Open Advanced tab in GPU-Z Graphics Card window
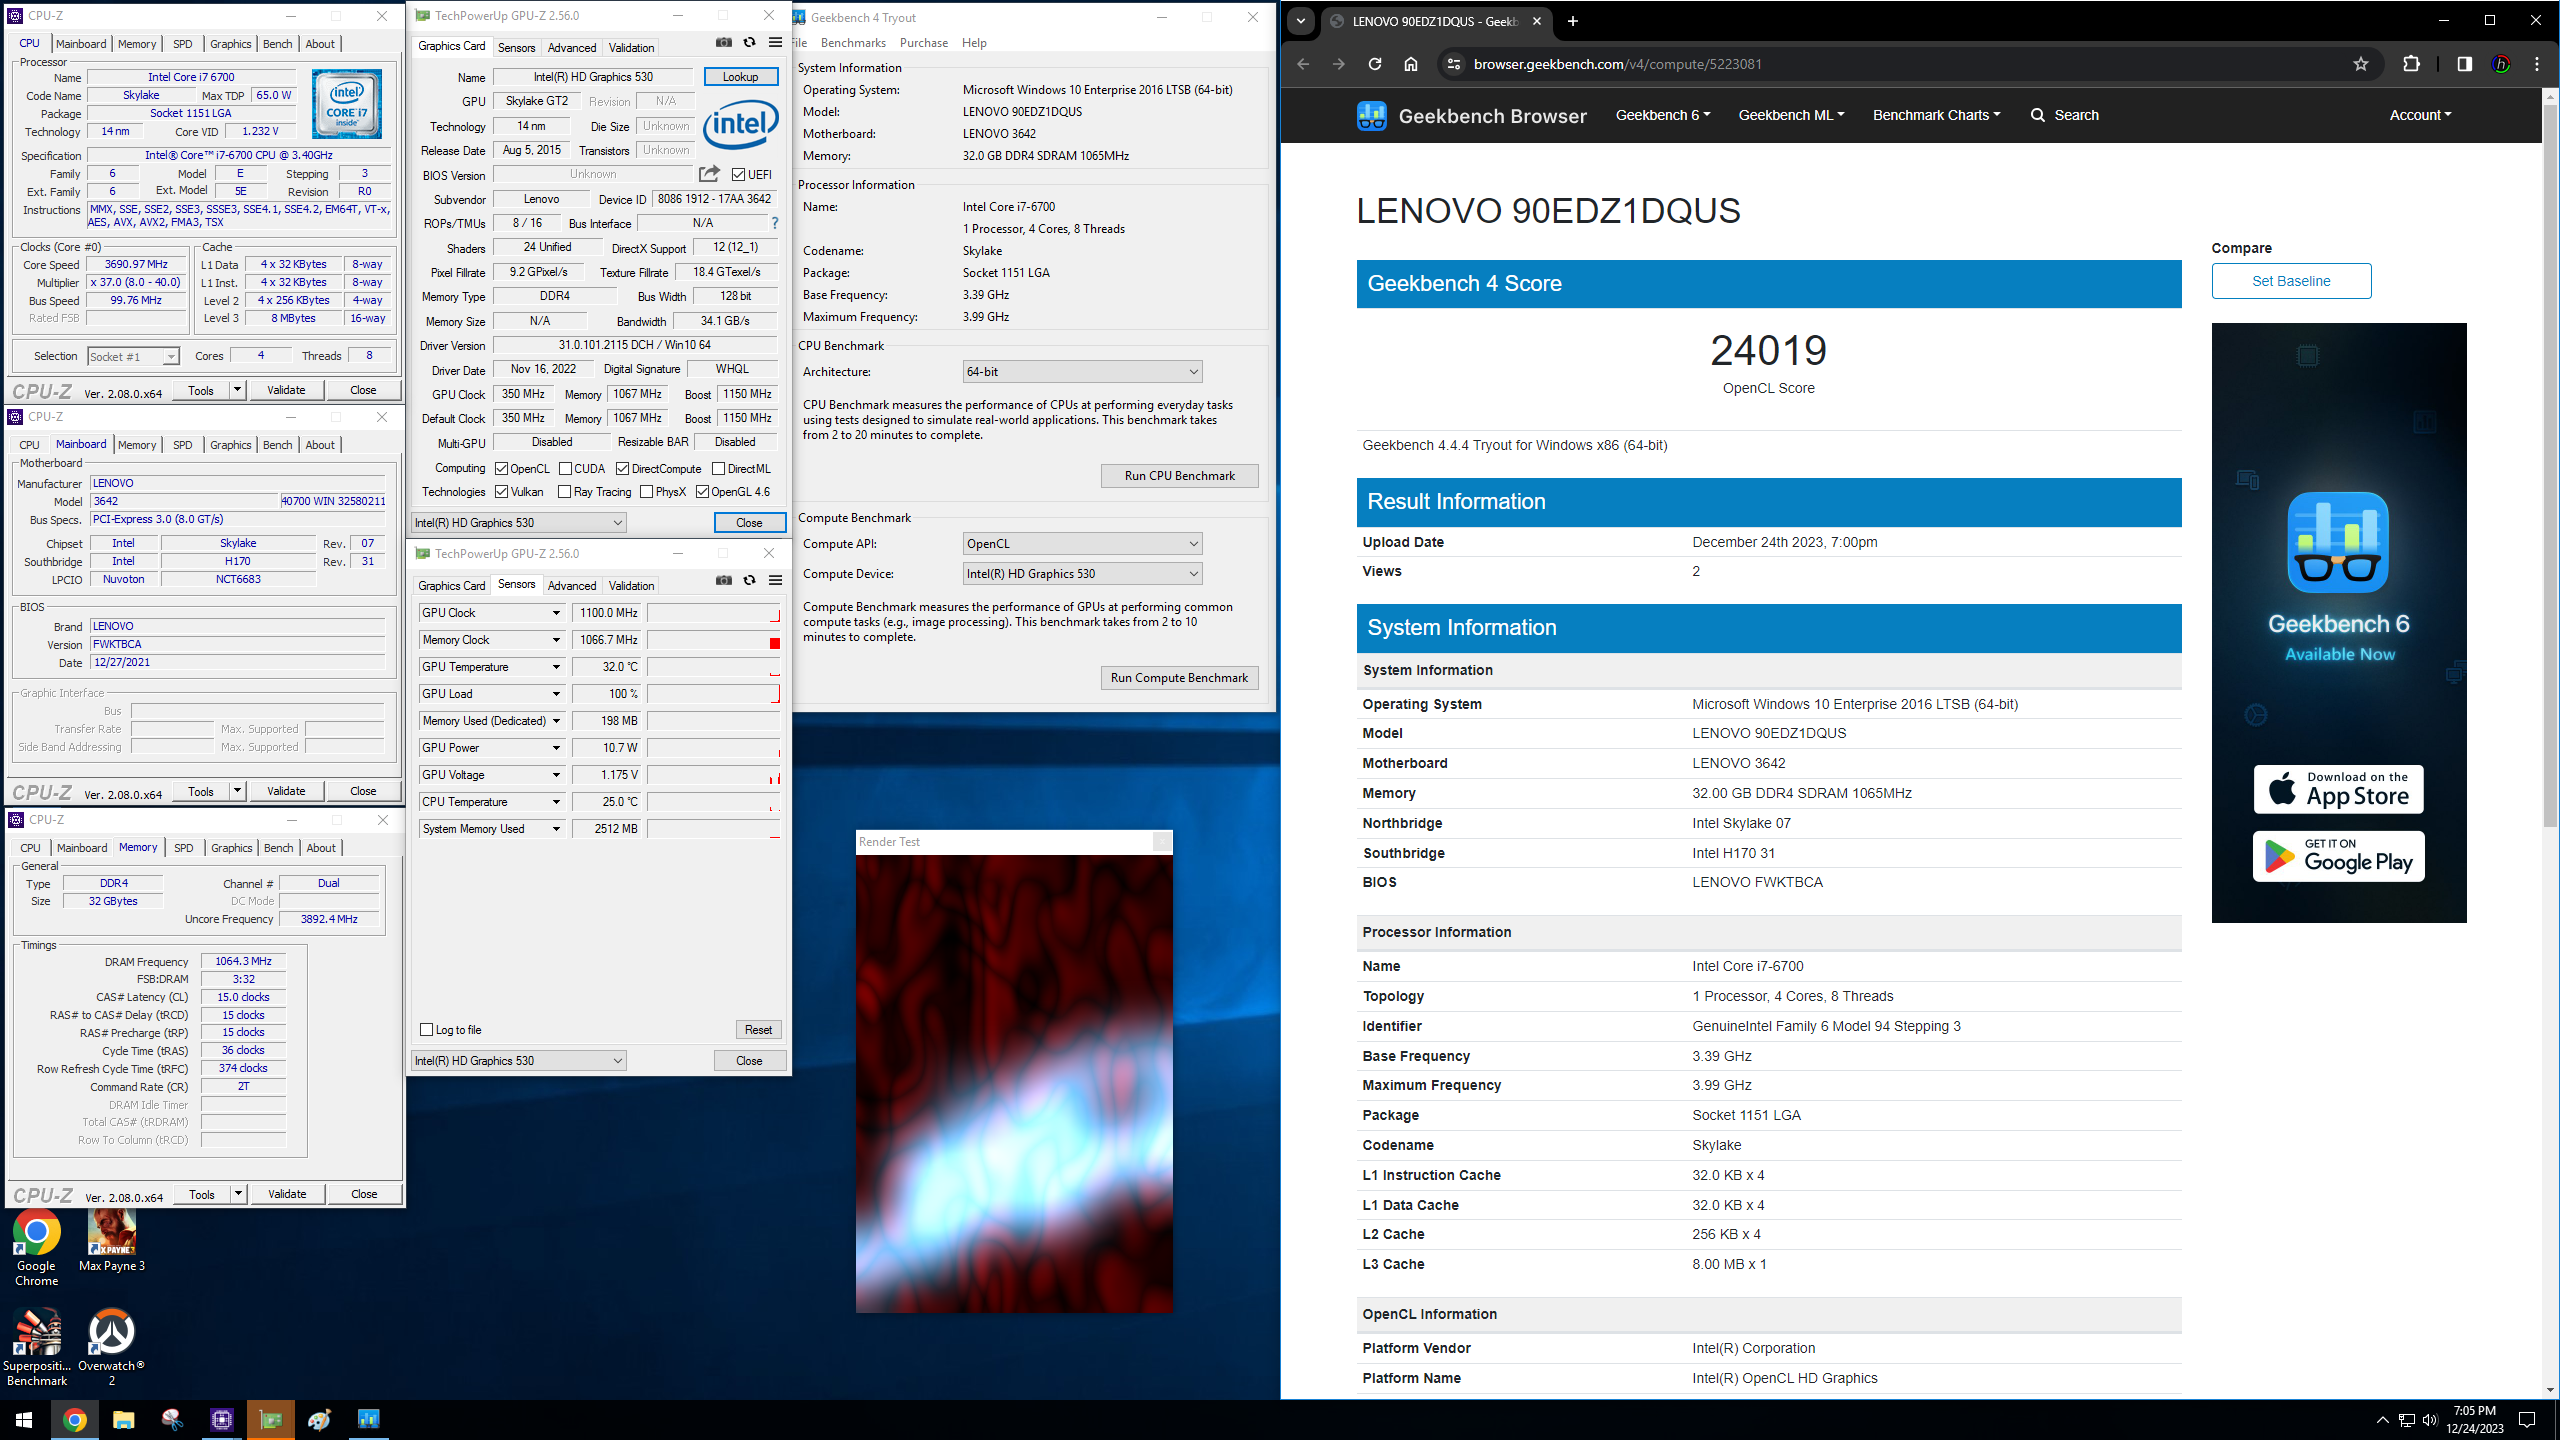This screenshot has height=1440, width=2560. pos(572,48)
